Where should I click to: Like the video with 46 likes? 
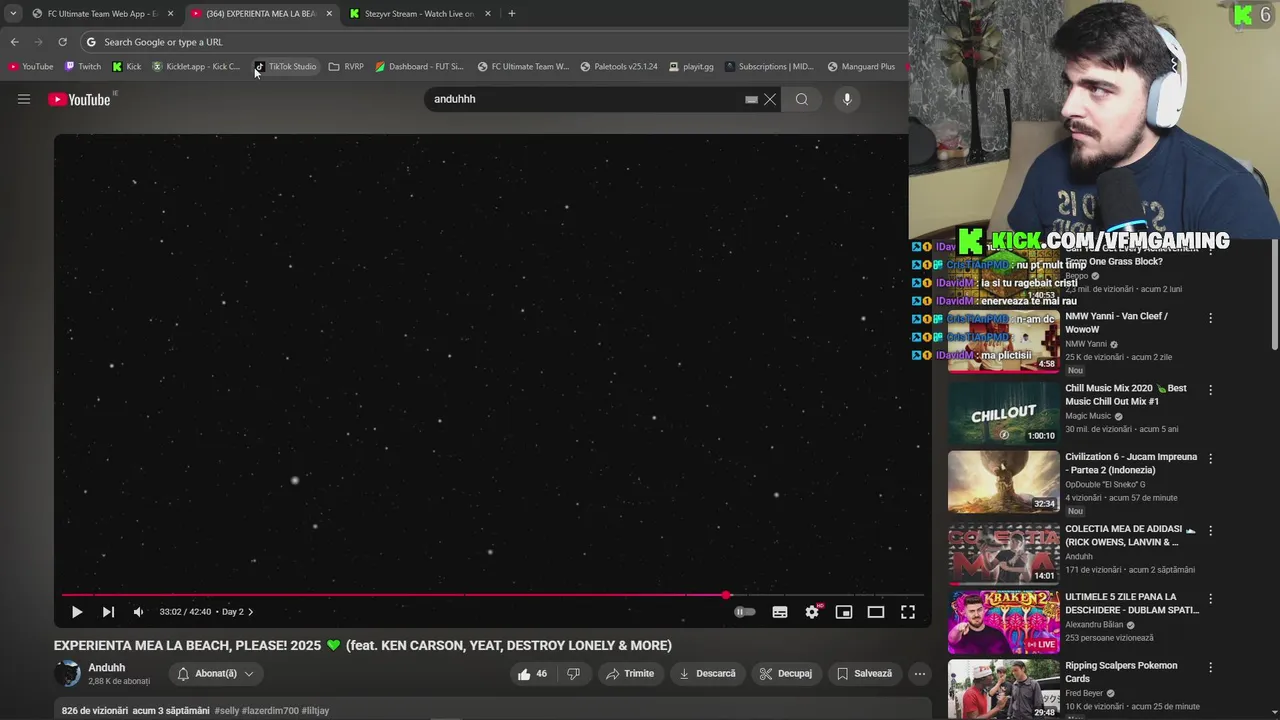[532, 674]
